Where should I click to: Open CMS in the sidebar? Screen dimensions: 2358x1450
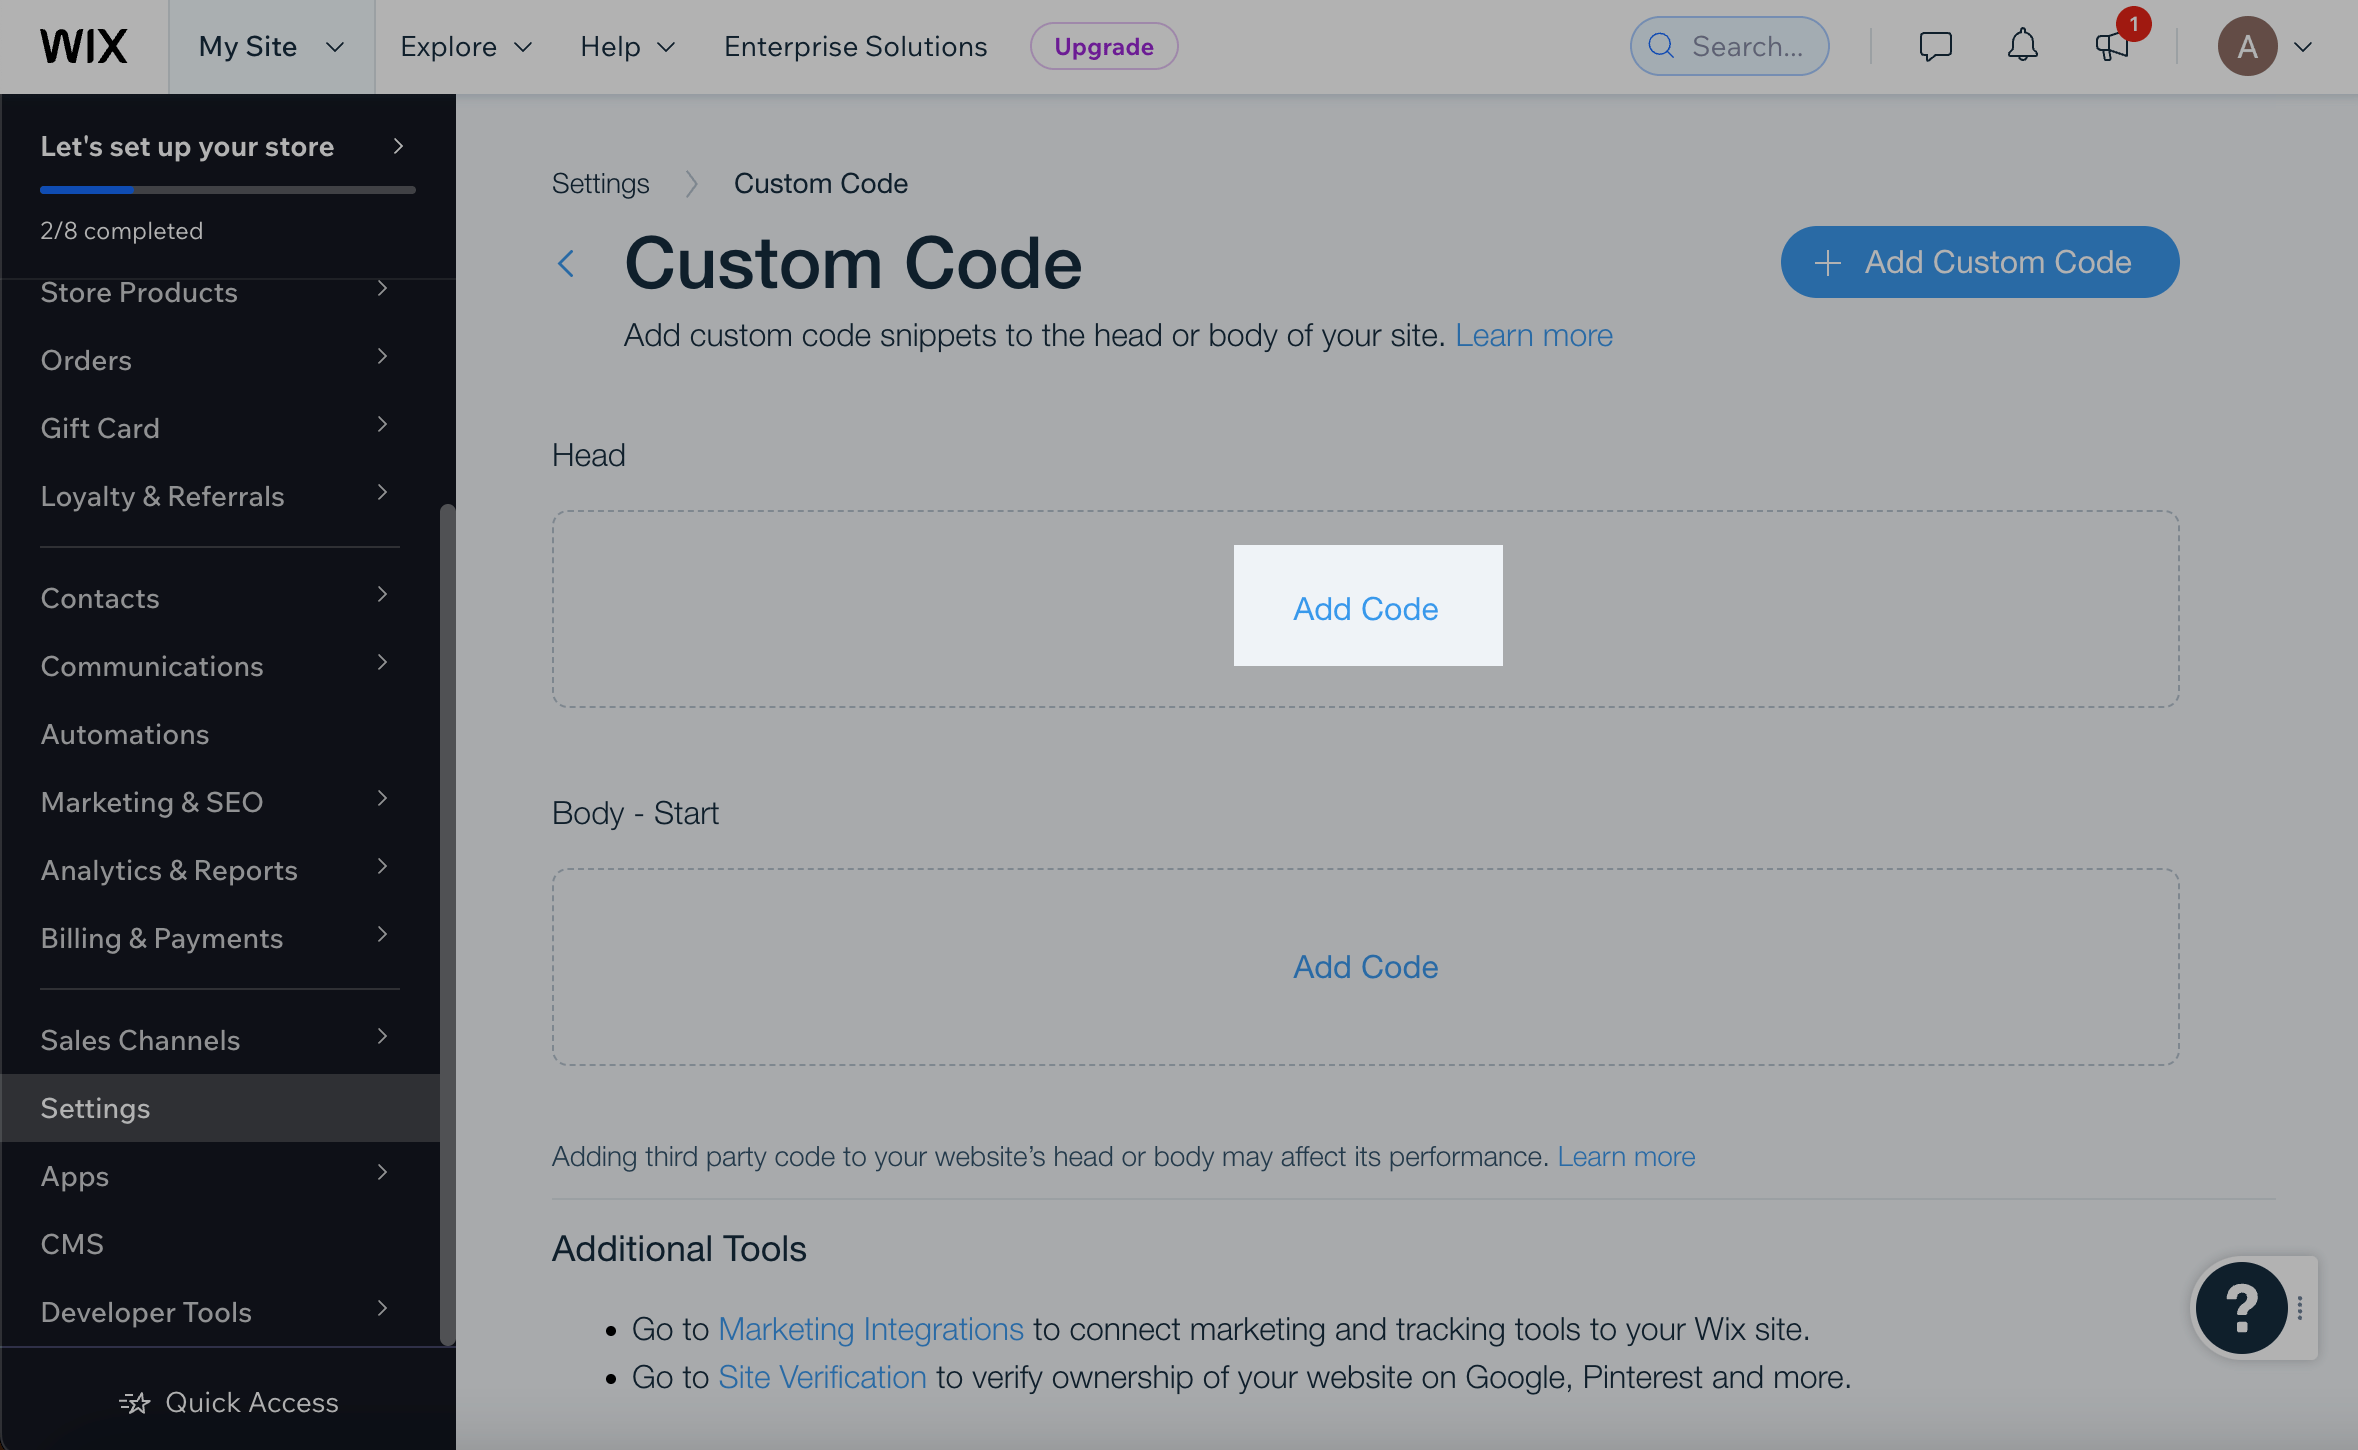pyautogui.click(x=72, y=1244)
